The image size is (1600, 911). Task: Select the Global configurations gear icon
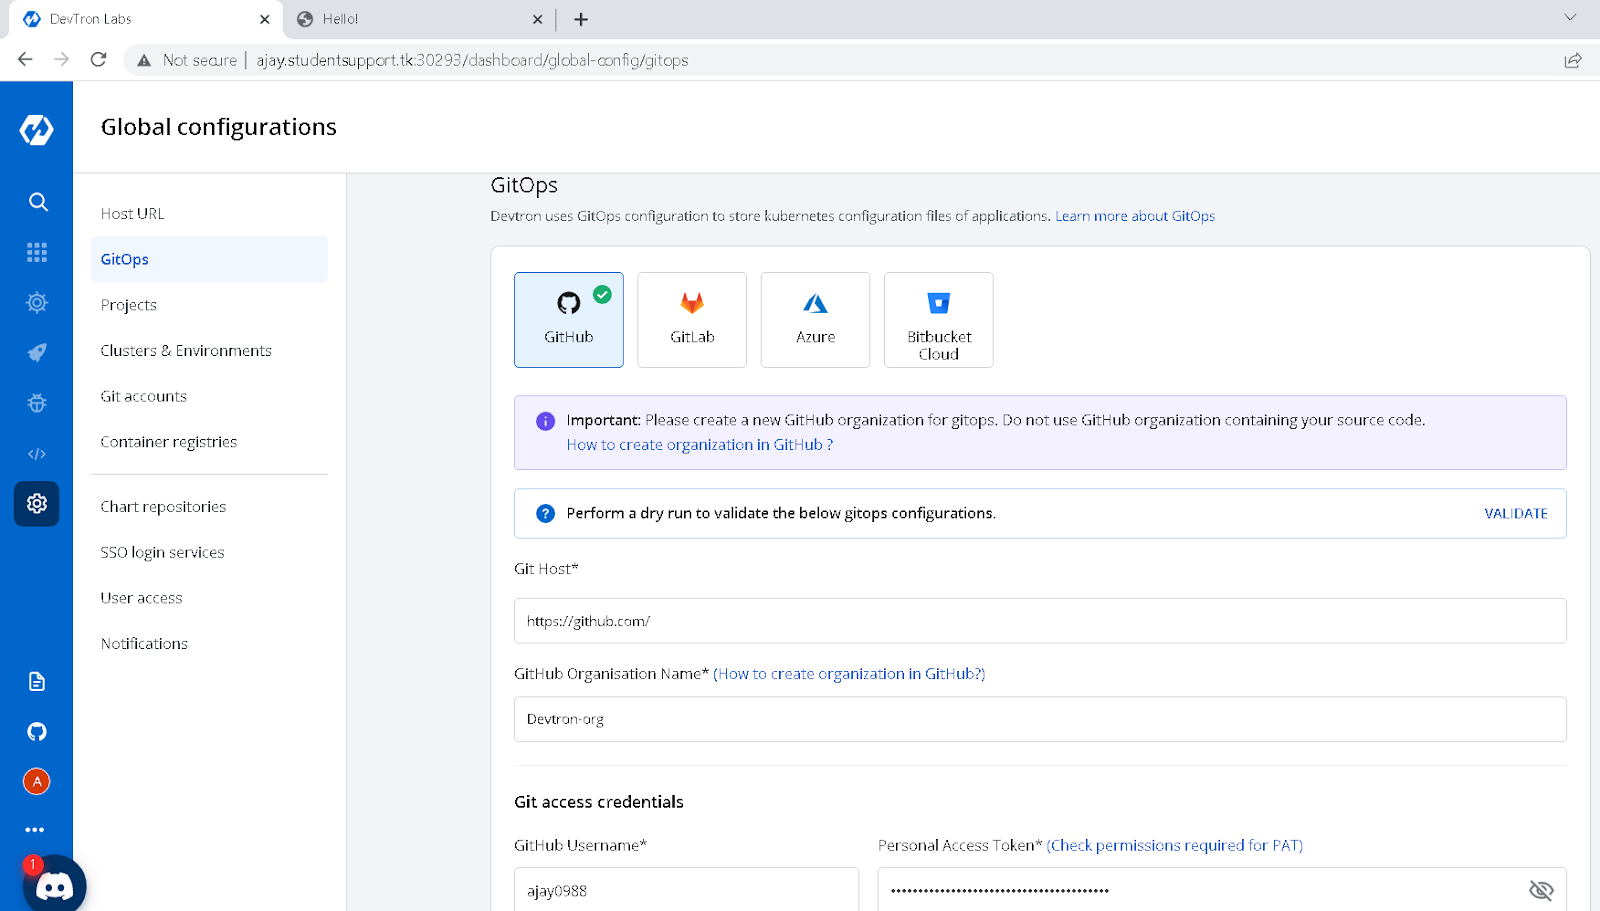(x=37, y=504)
